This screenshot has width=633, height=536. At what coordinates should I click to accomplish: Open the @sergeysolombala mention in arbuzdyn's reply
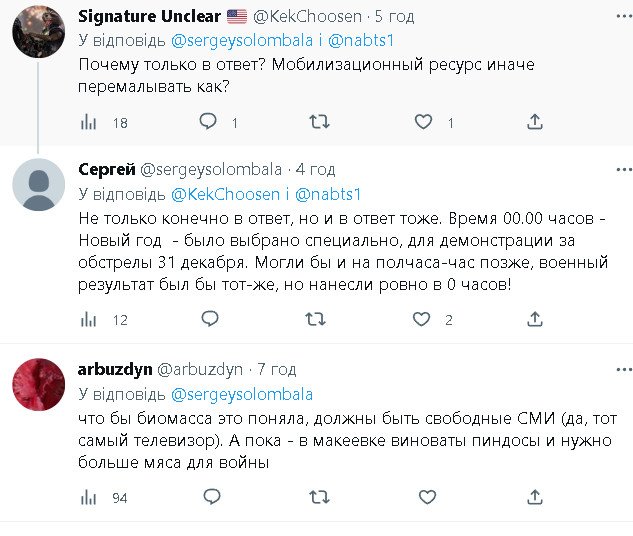coord(241,394)
